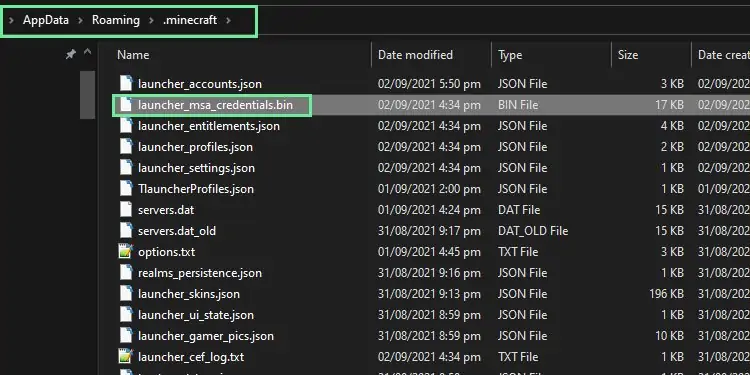Click the 2 KB size cell

point(672,147)
